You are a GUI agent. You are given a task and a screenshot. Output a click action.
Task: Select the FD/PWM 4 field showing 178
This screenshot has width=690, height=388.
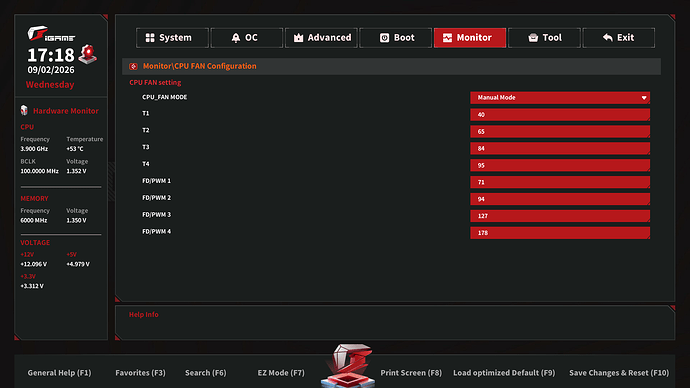coord(560,233)
